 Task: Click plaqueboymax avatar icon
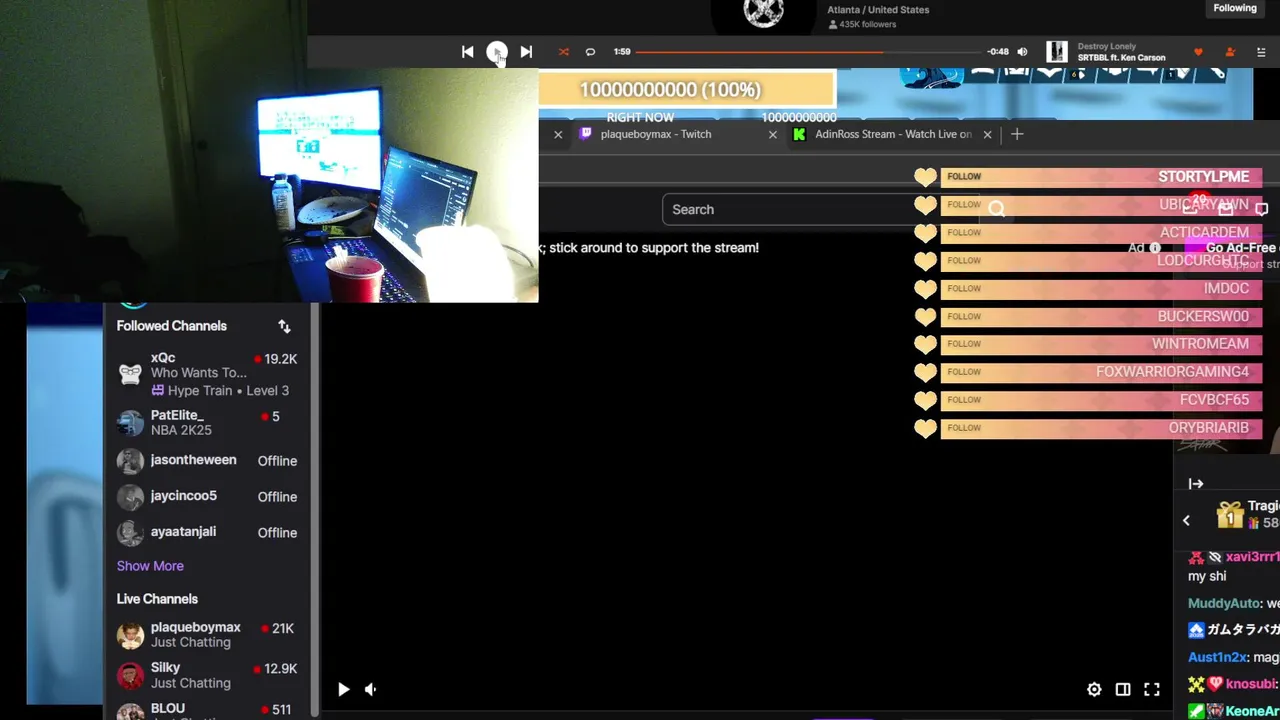(130, 635)
